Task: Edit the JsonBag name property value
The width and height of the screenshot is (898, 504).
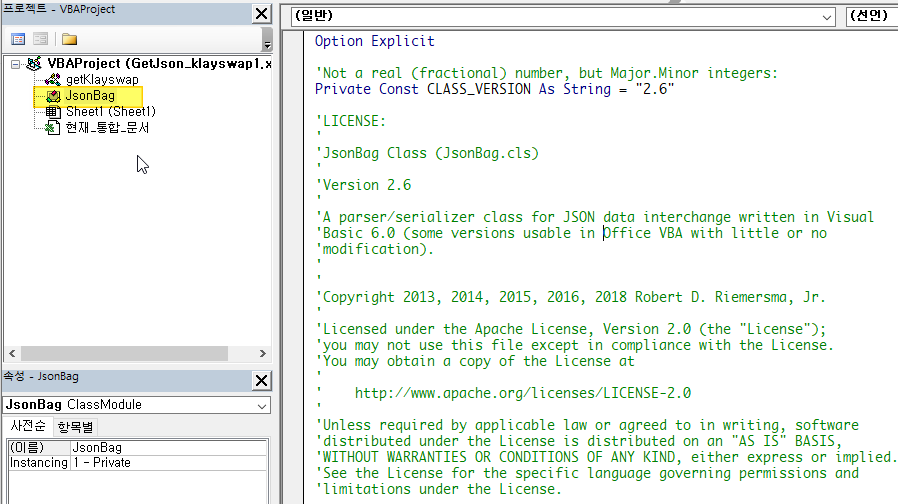Action: tap(168, 447)
